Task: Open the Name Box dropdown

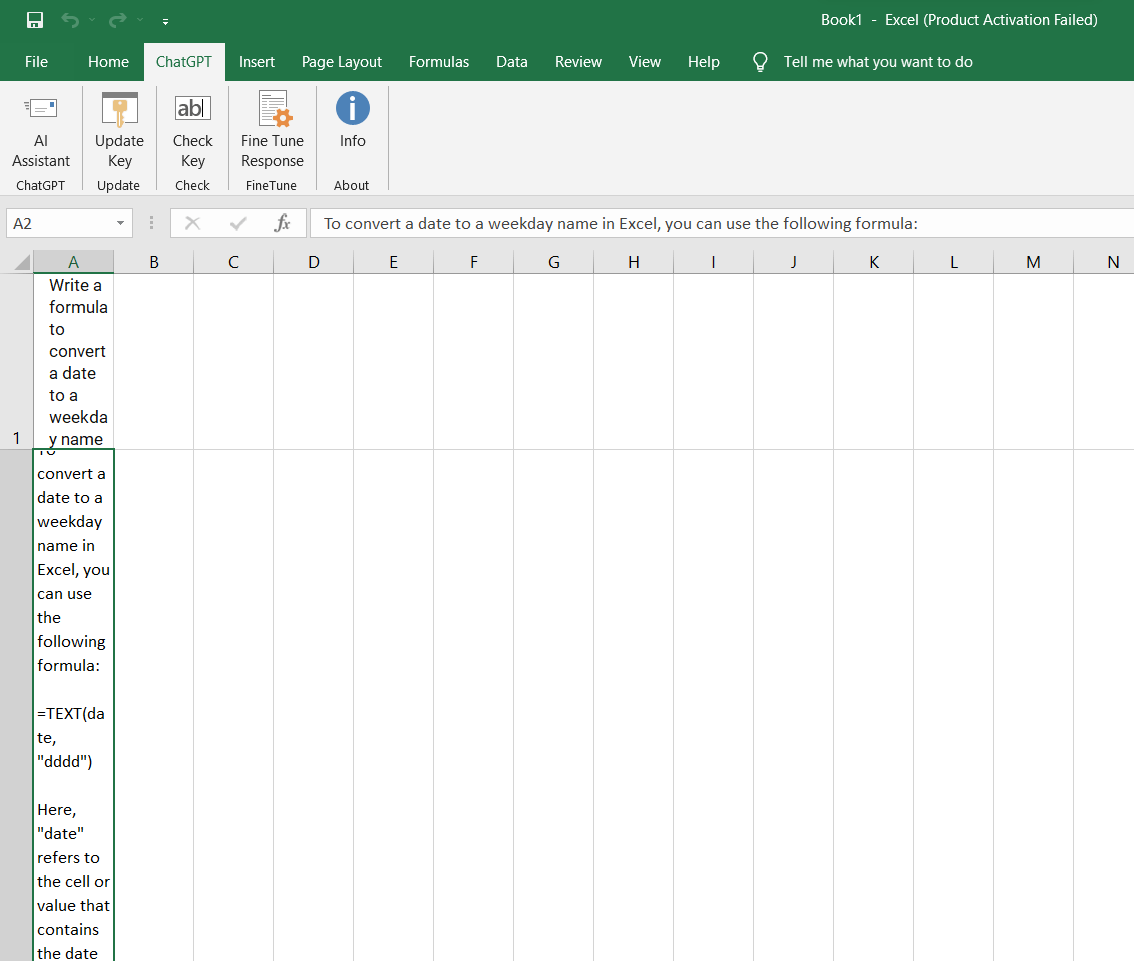Action: pos(122,223)
